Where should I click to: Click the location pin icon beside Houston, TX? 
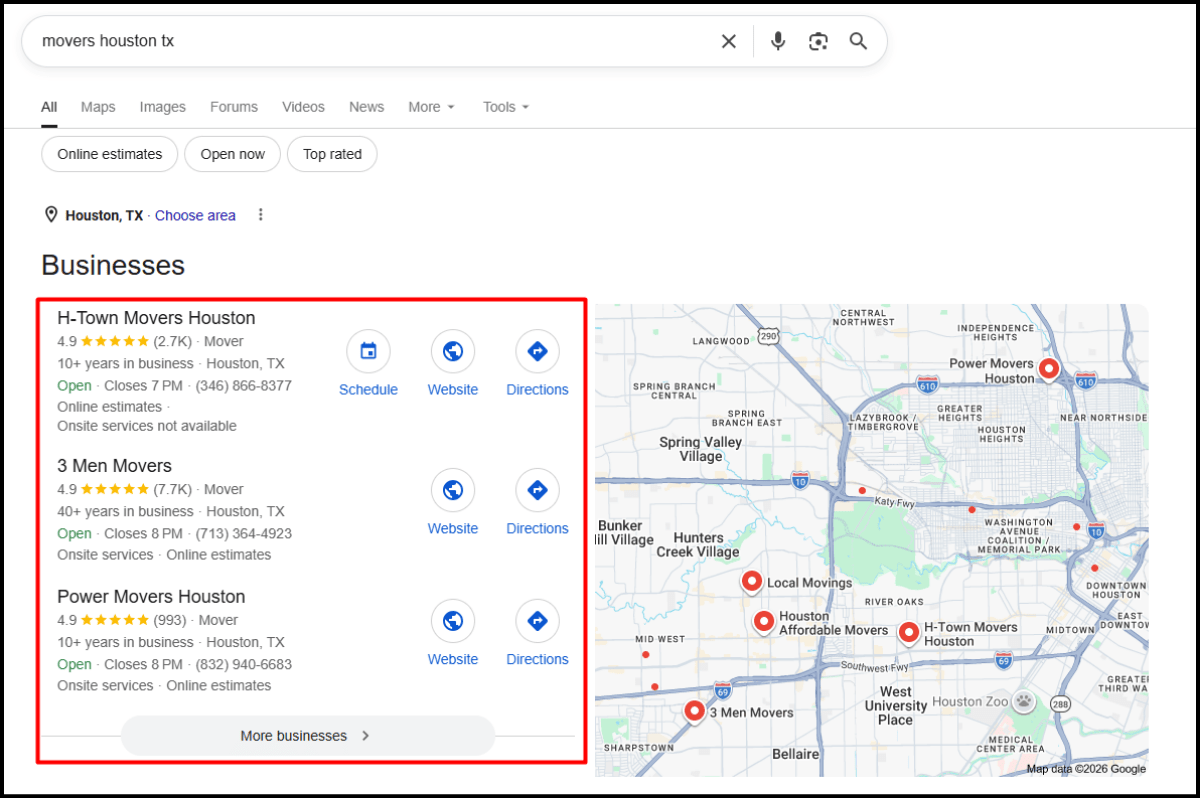click(51, 215)
